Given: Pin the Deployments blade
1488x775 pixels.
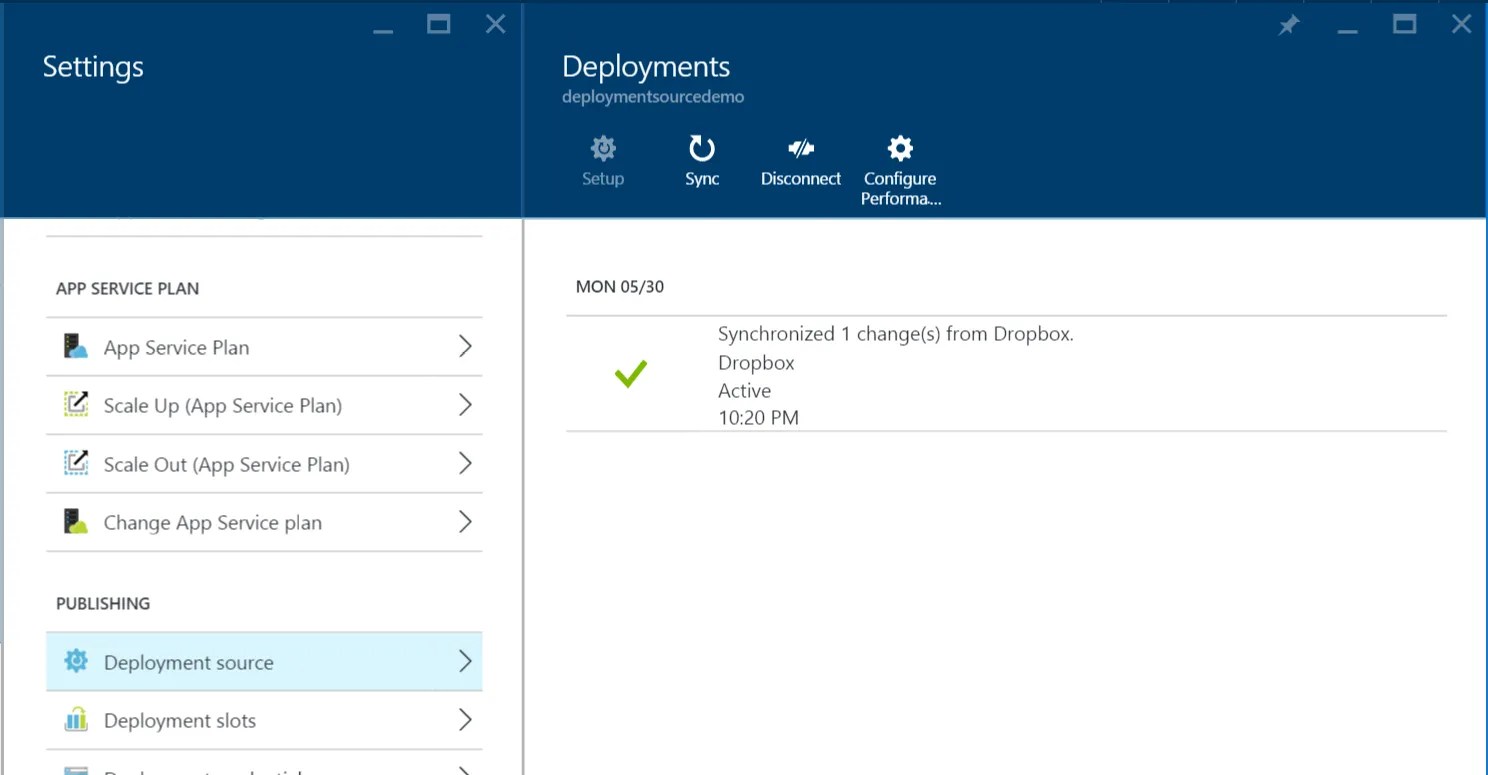Looking at the screenshot, I should 1289,26.
